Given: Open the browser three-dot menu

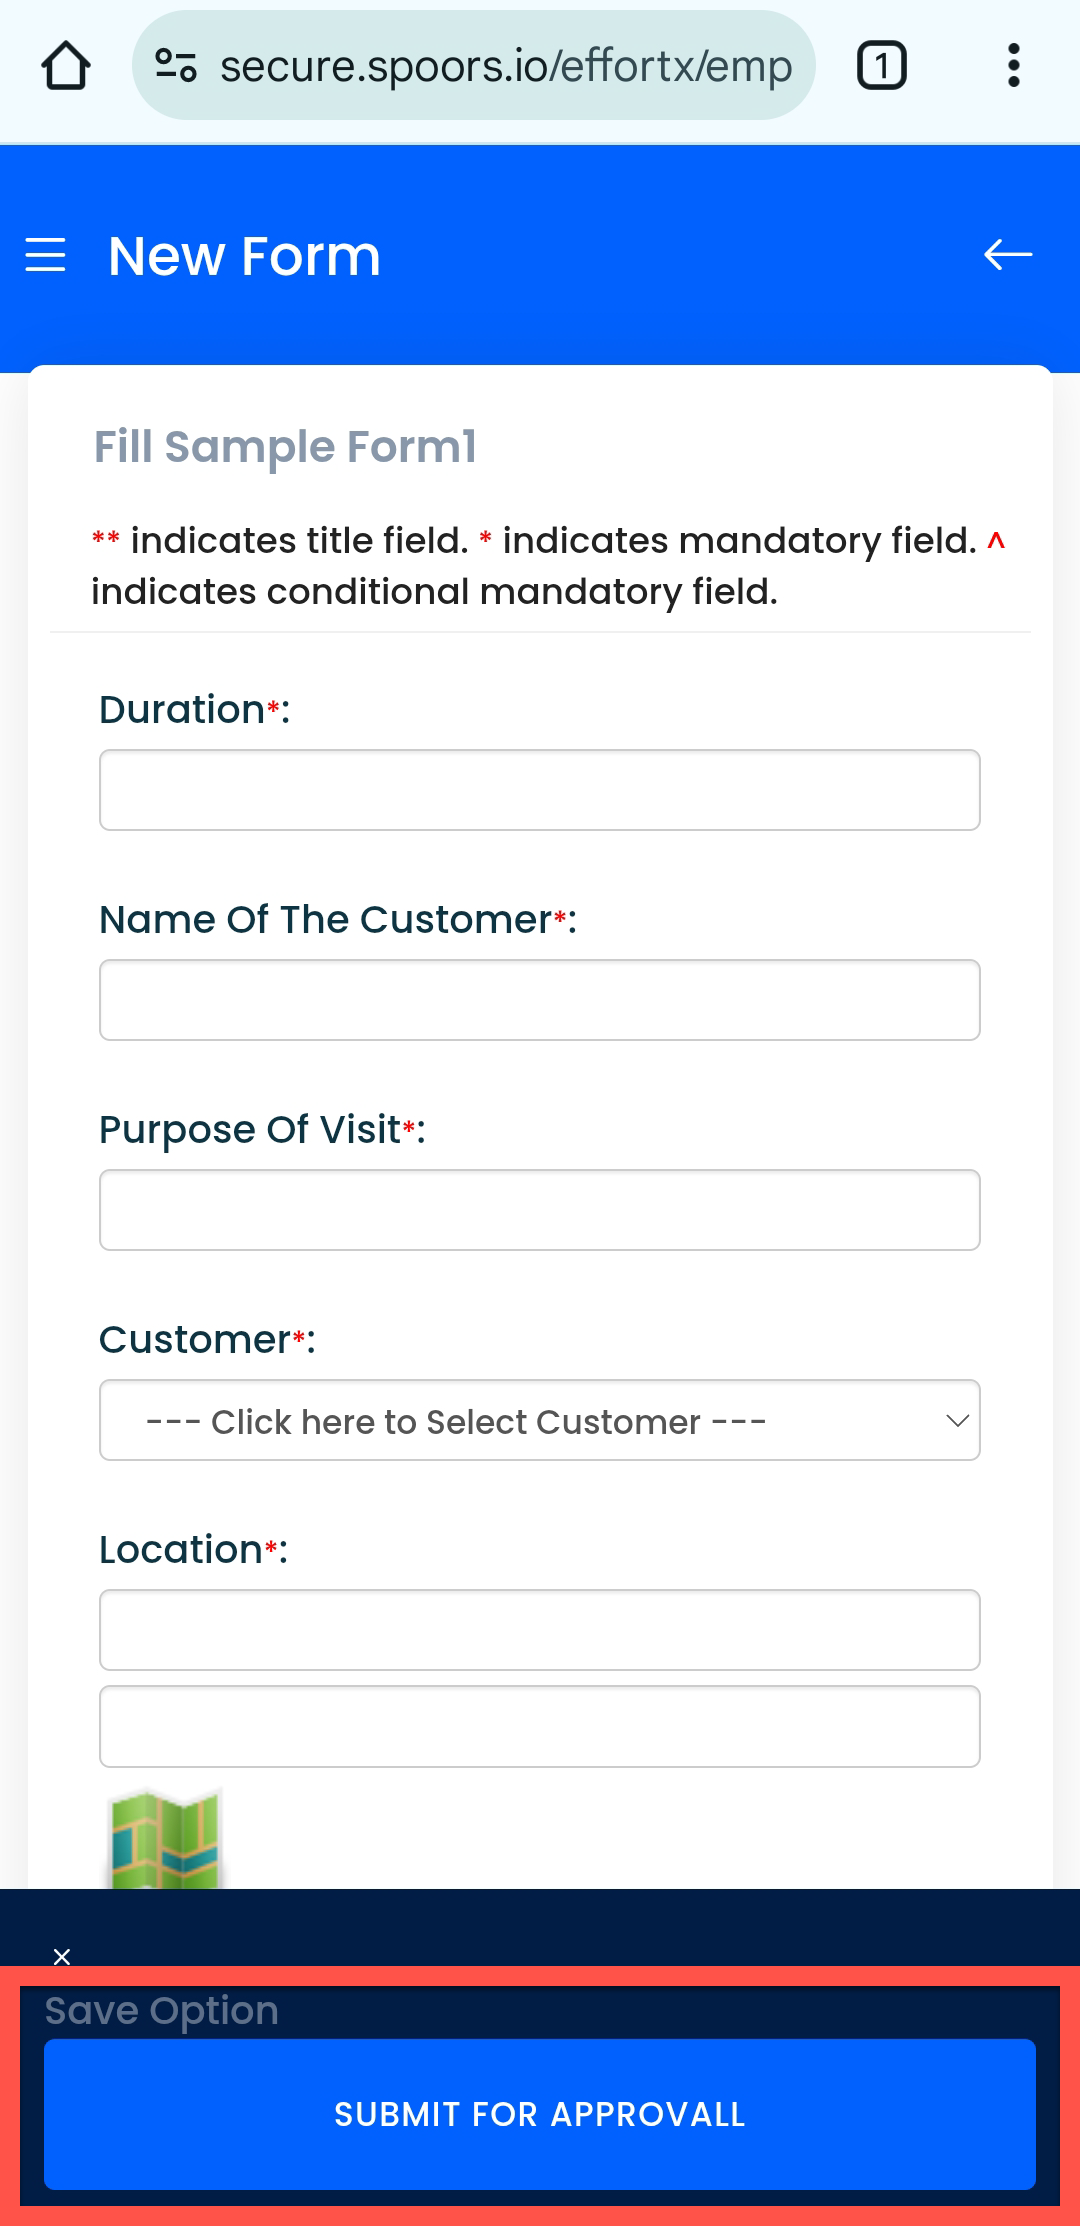Looking at the screenshot, I should click(x=1013, y=66).
